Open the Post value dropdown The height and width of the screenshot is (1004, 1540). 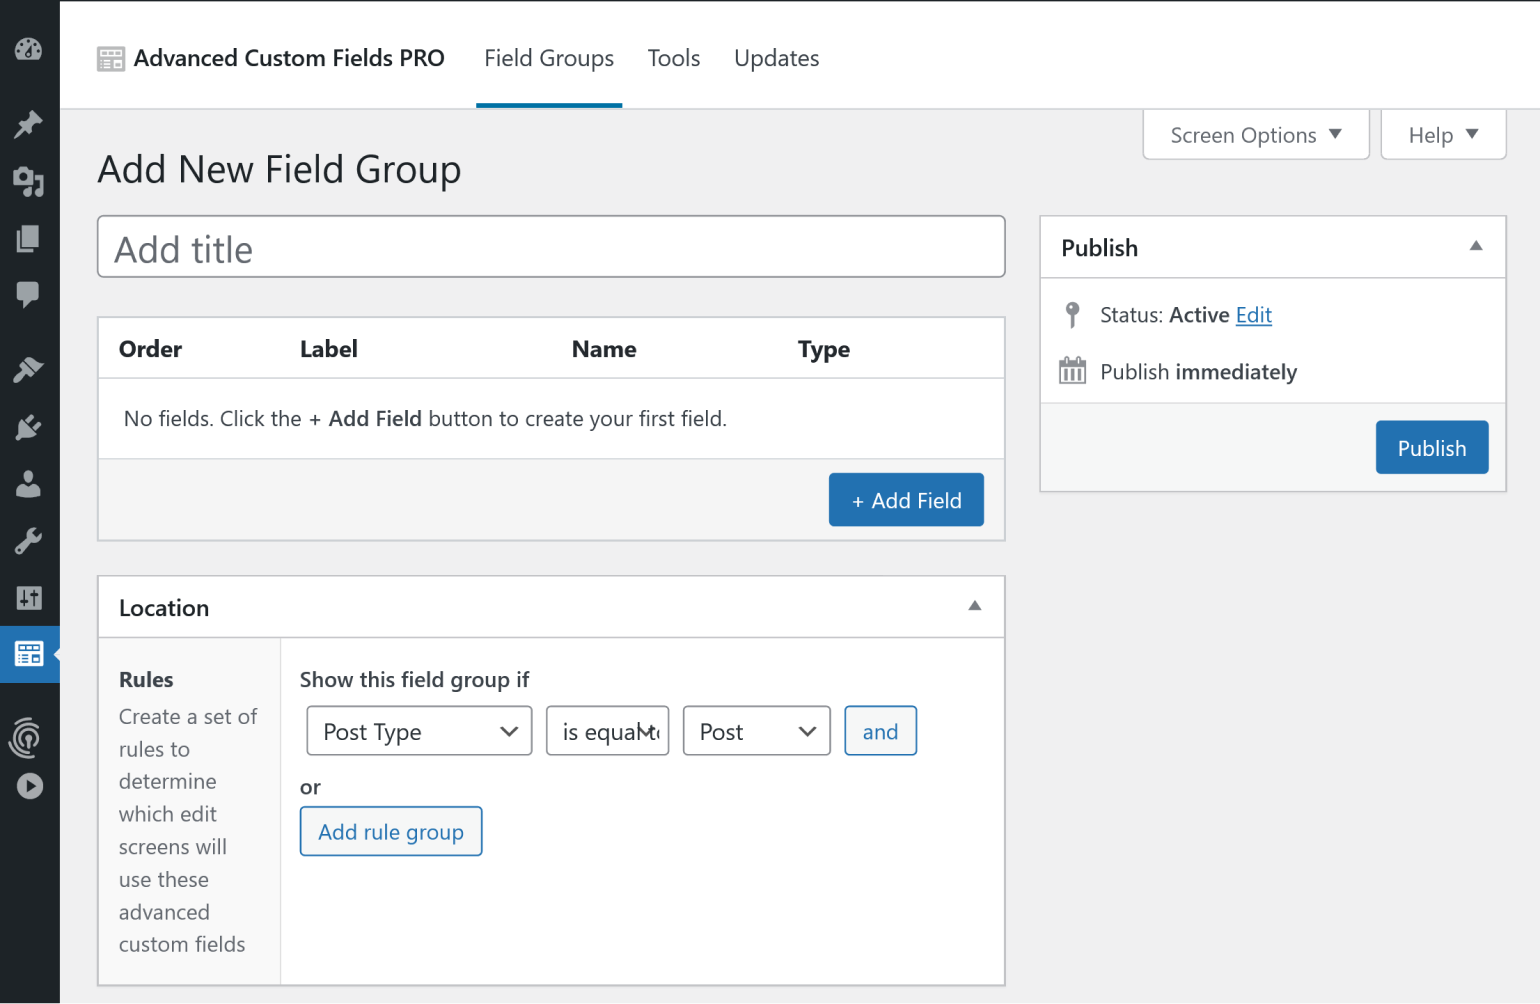756,731
